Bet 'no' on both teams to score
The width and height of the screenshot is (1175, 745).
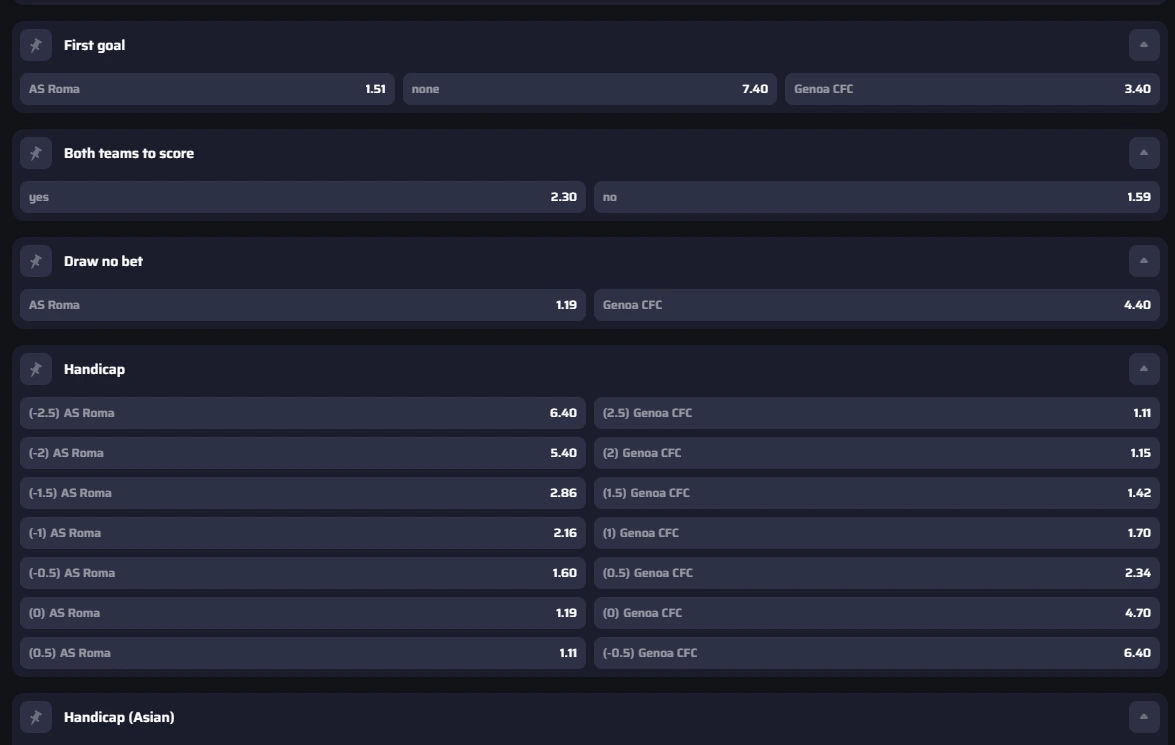pos(876,197)
